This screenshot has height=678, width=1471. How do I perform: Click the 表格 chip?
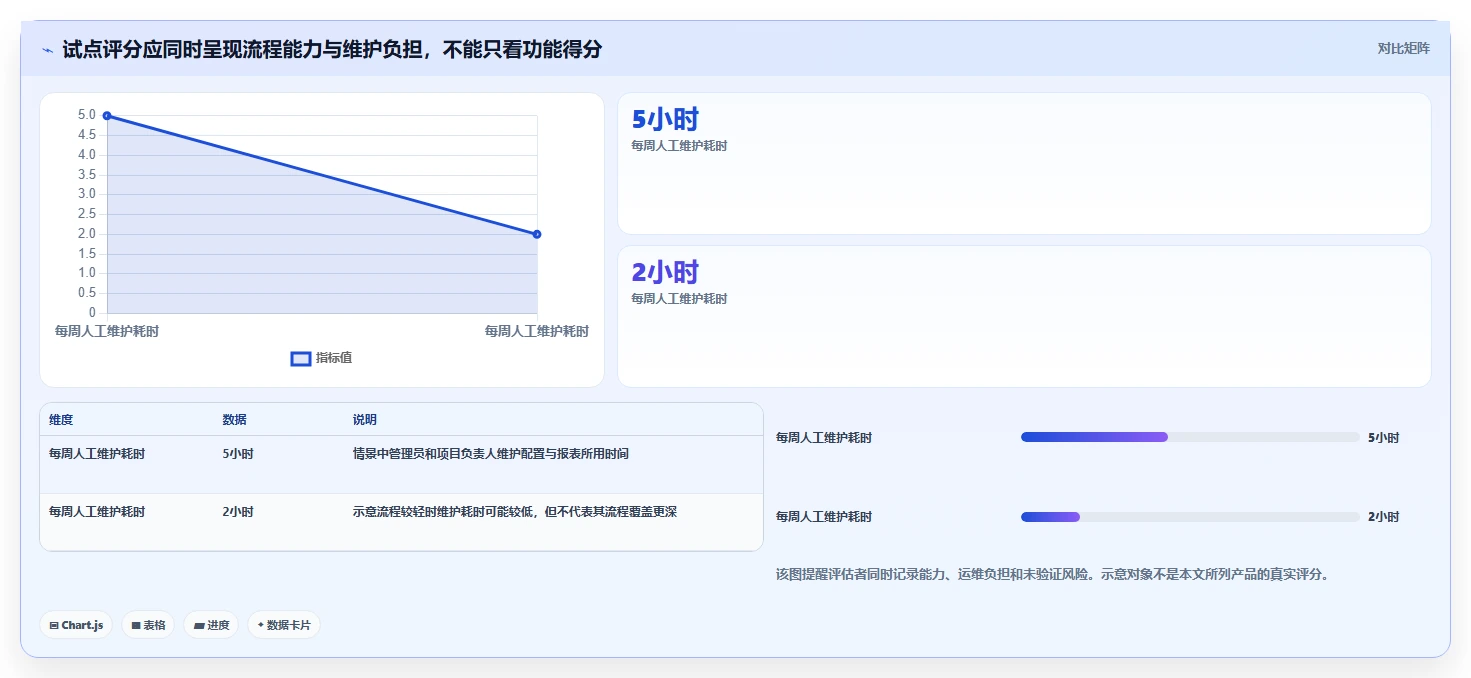click(148, 625)
